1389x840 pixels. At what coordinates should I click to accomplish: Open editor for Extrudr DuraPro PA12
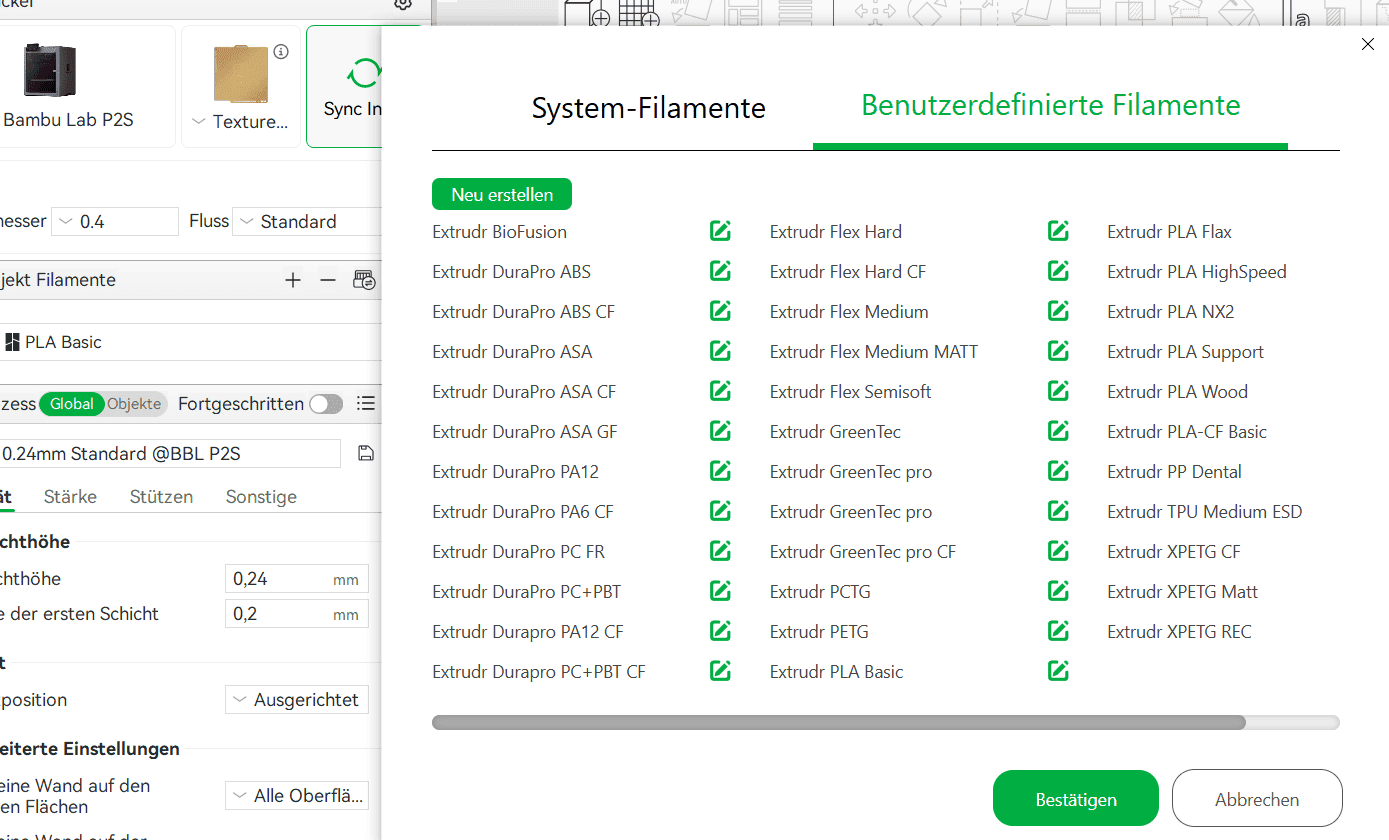coord(720,471)
